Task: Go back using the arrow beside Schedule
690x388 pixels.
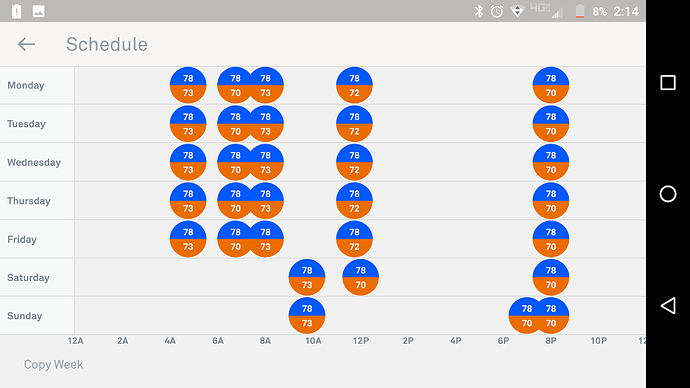Action: [26, 44]
